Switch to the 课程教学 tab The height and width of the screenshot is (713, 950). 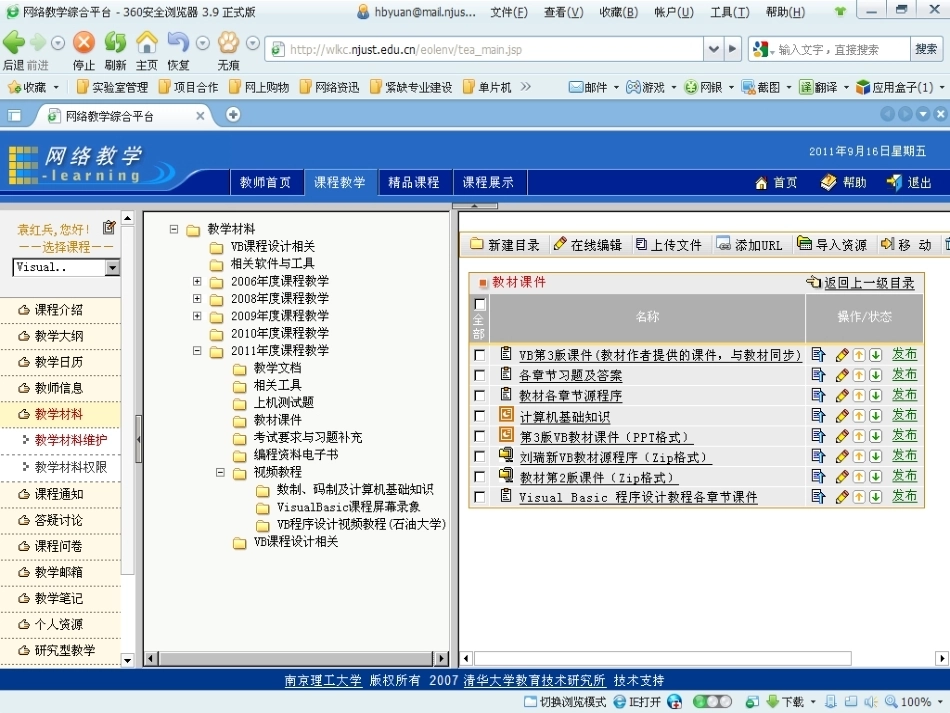pos(340,182)
